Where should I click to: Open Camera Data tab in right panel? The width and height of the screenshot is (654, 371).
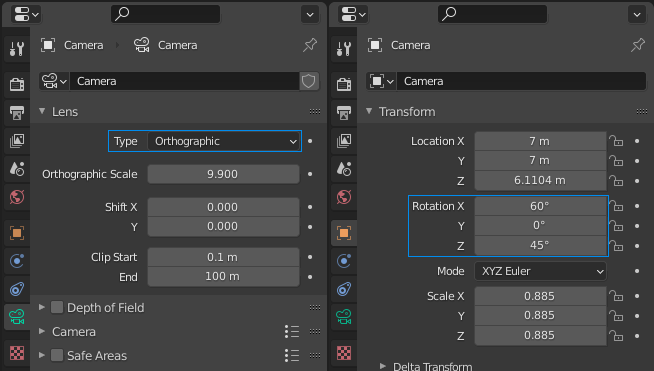tap(344, 317)
